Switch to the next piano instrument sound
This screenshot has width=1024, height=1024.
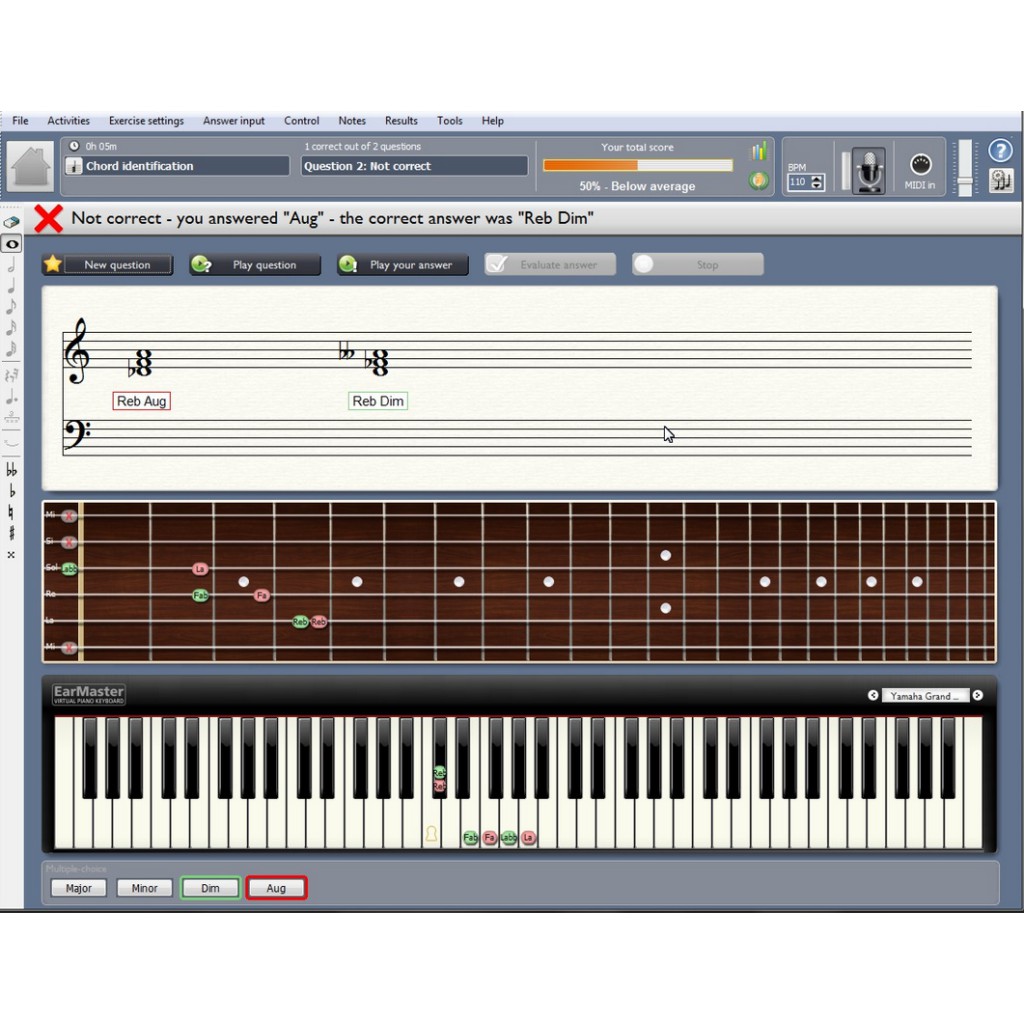(x=978, y=696)
